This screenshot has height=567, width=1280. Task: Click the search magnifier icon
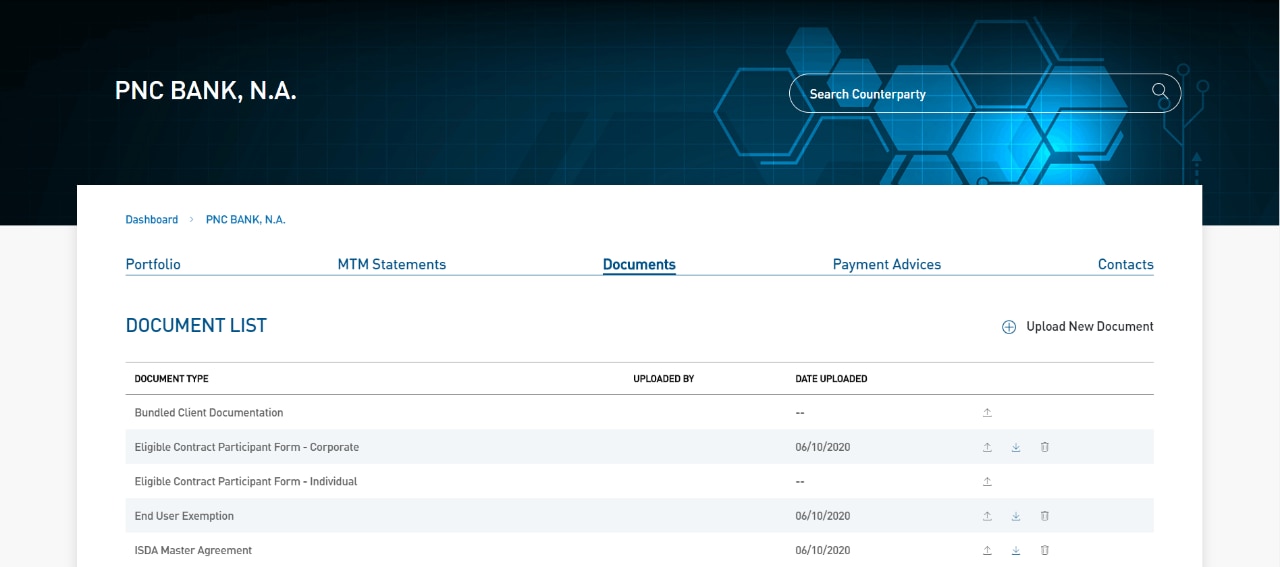point(1160,92)
